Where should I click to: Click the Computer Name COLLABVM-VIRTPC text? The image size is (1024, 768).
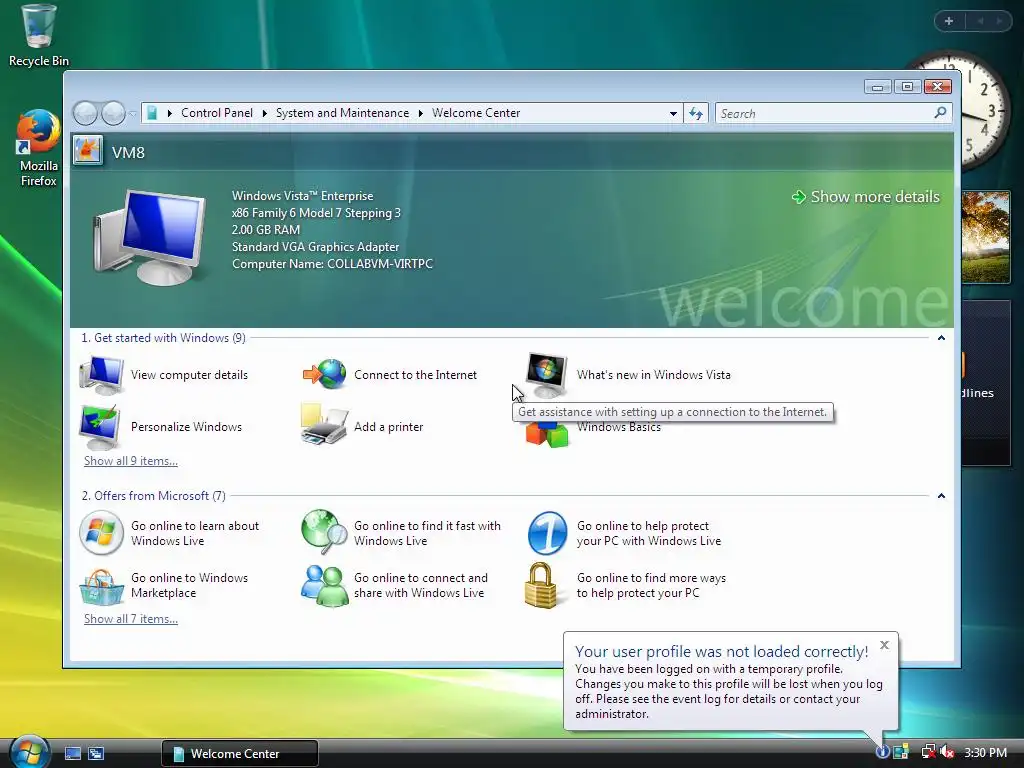coord(332,264)
